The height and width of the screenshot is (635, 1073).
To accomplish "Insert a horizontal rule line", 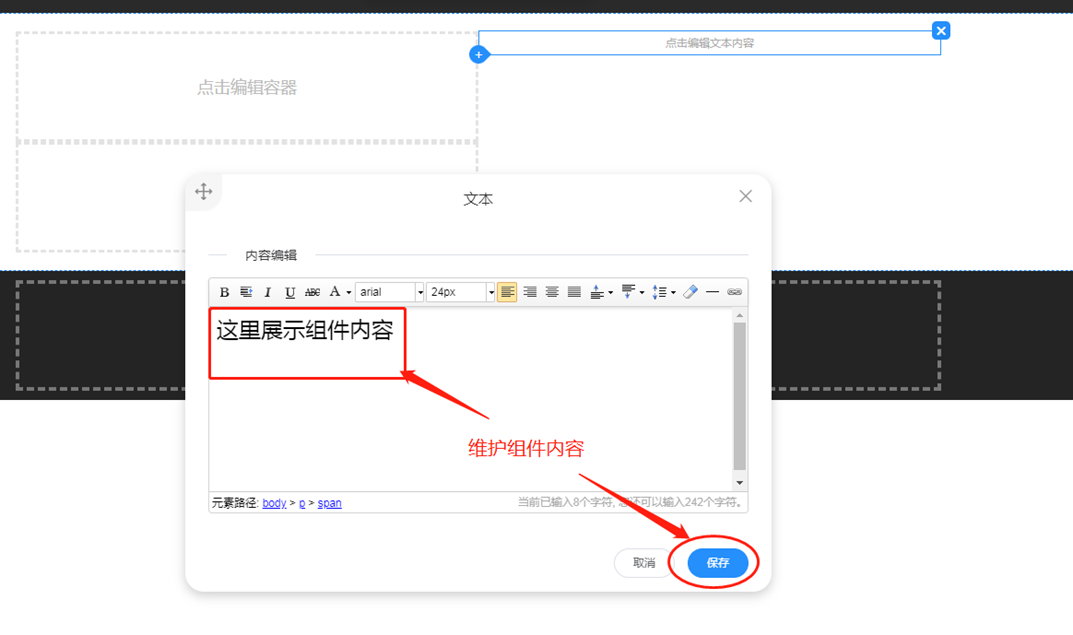I will pos(712,292).
